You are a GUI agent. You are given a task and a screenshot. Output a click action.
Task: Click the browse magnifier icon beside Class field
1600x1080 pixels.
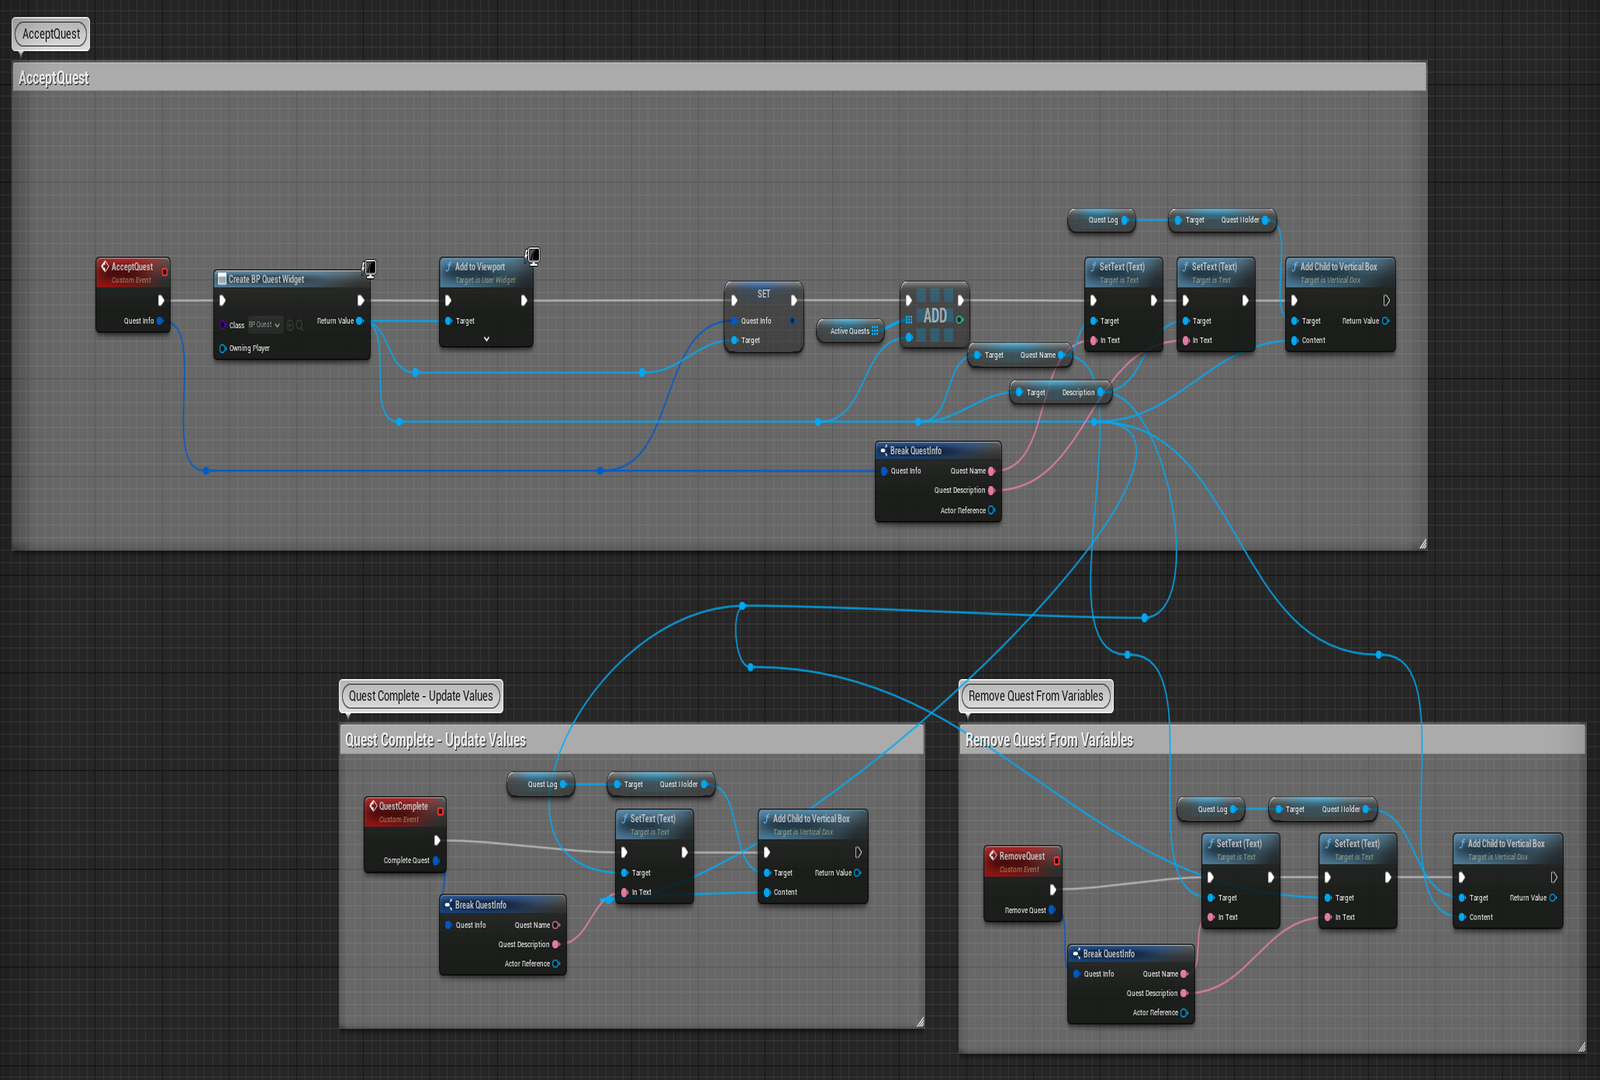[x=300, y=325]
